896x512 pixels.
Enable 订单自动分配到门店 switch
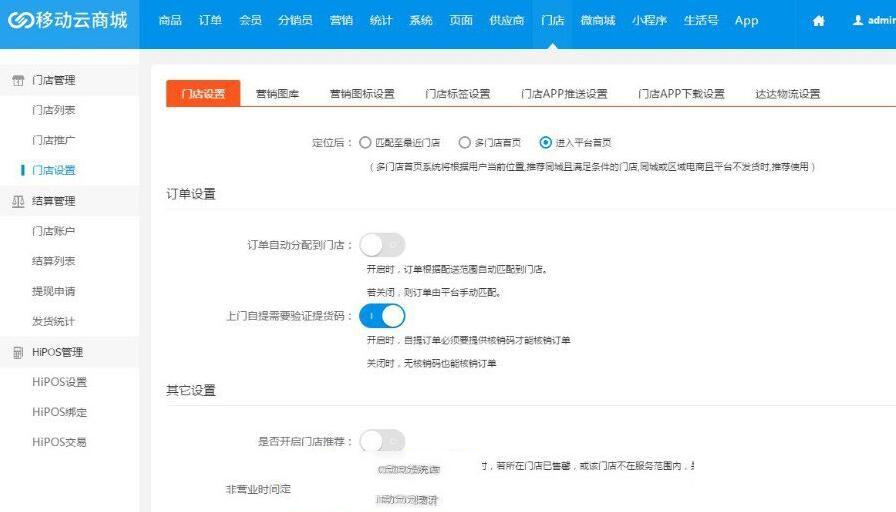point(382,244)
